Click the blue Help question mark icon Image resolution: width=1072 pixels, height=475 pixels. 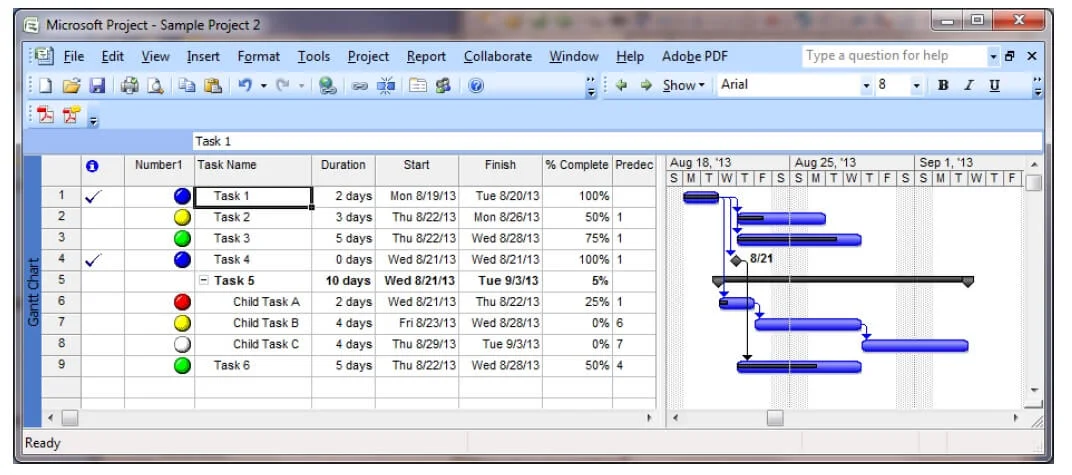click(477, 85)
